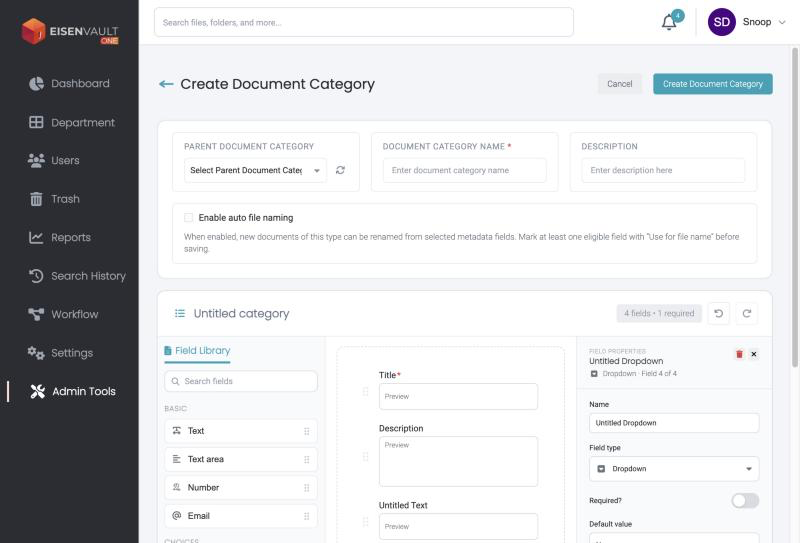The width and height of the screenshot is (800, 543).
Task: Grab the Text area drag handle
Action: 307,459
